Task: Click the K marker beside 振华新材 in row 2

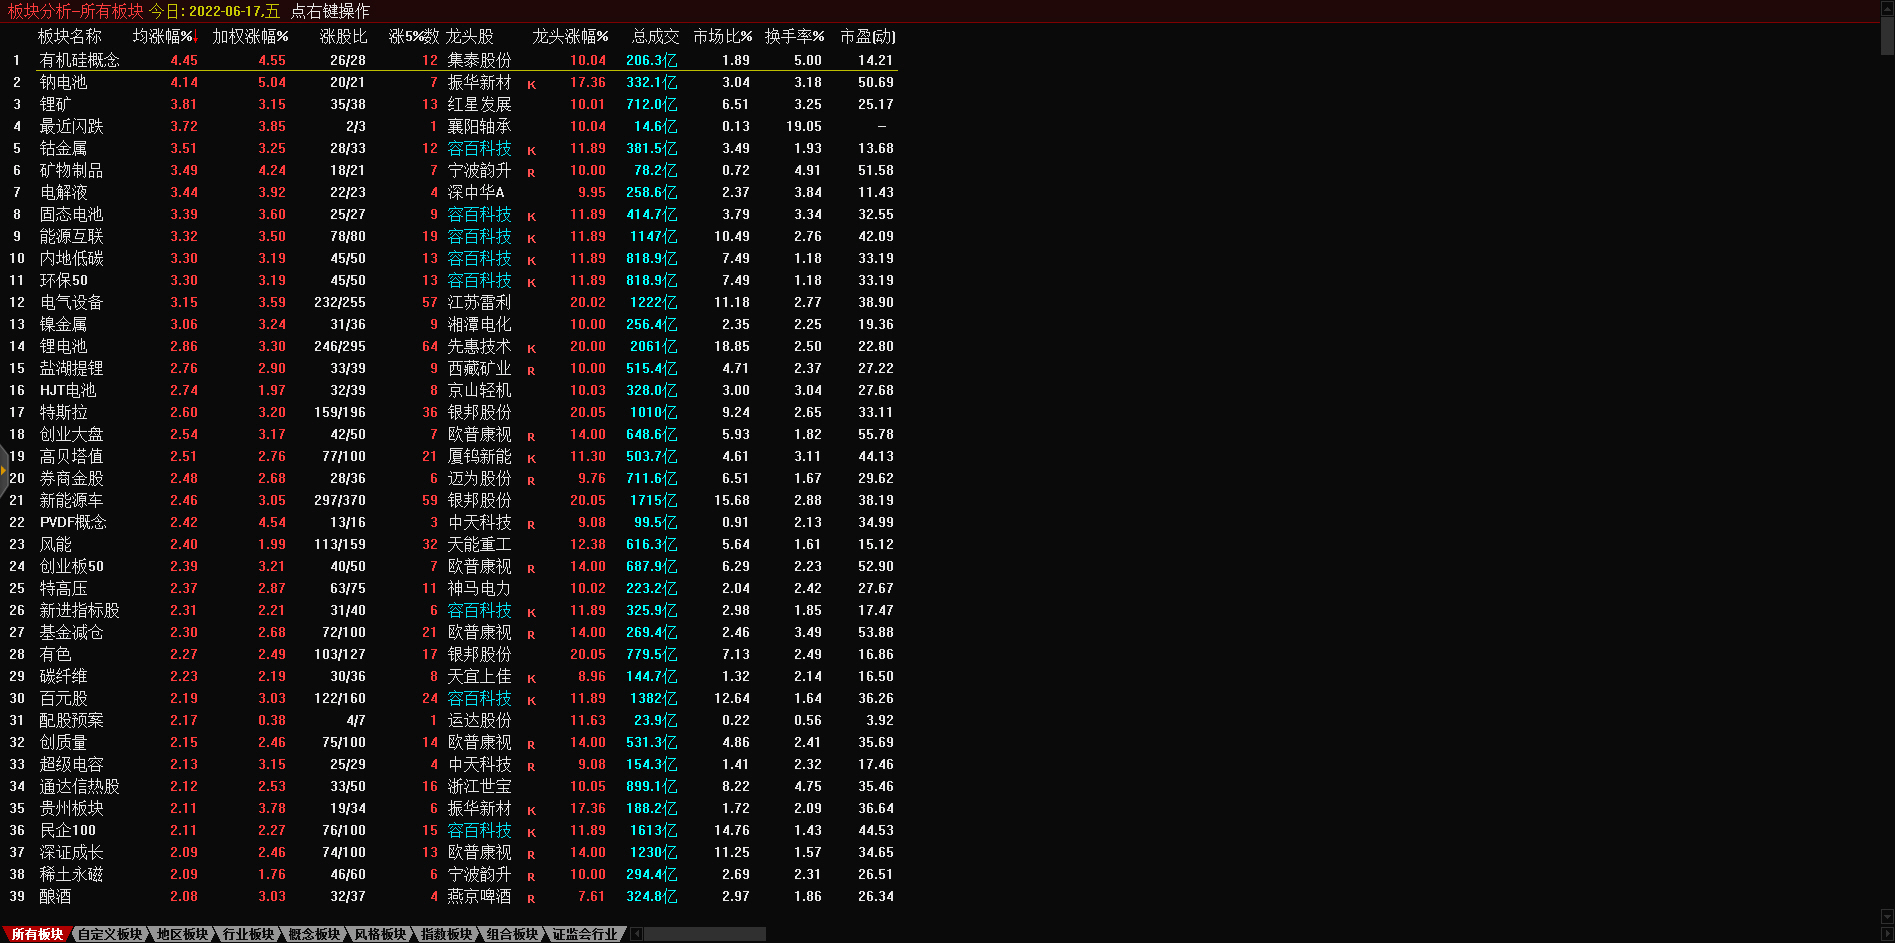Action: 531,85
